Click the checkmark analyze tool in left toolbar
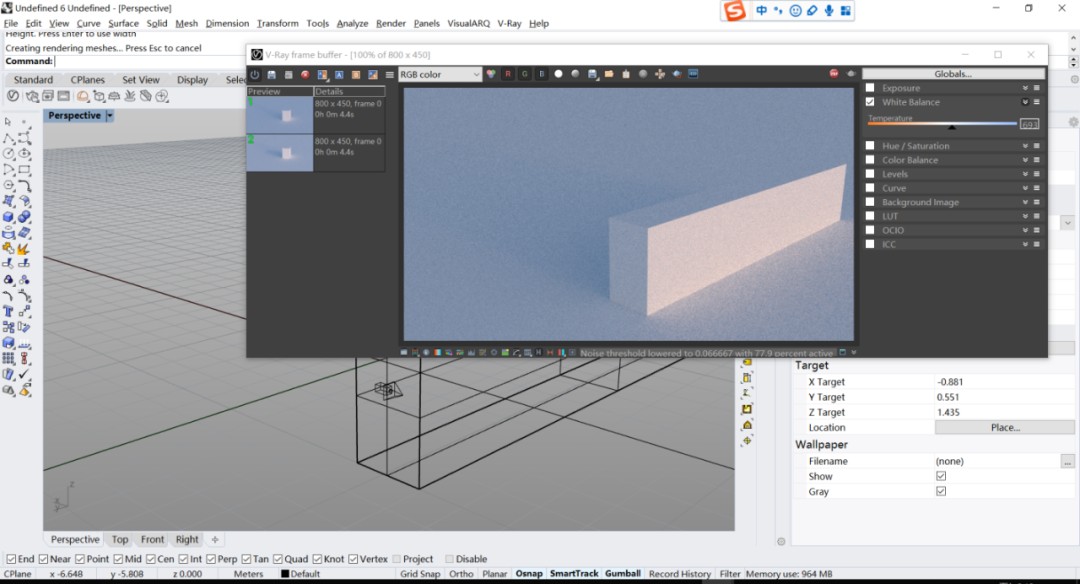The height and width of the screenshot is (584, 1080). pyautogui.click(x=24, y=374)
